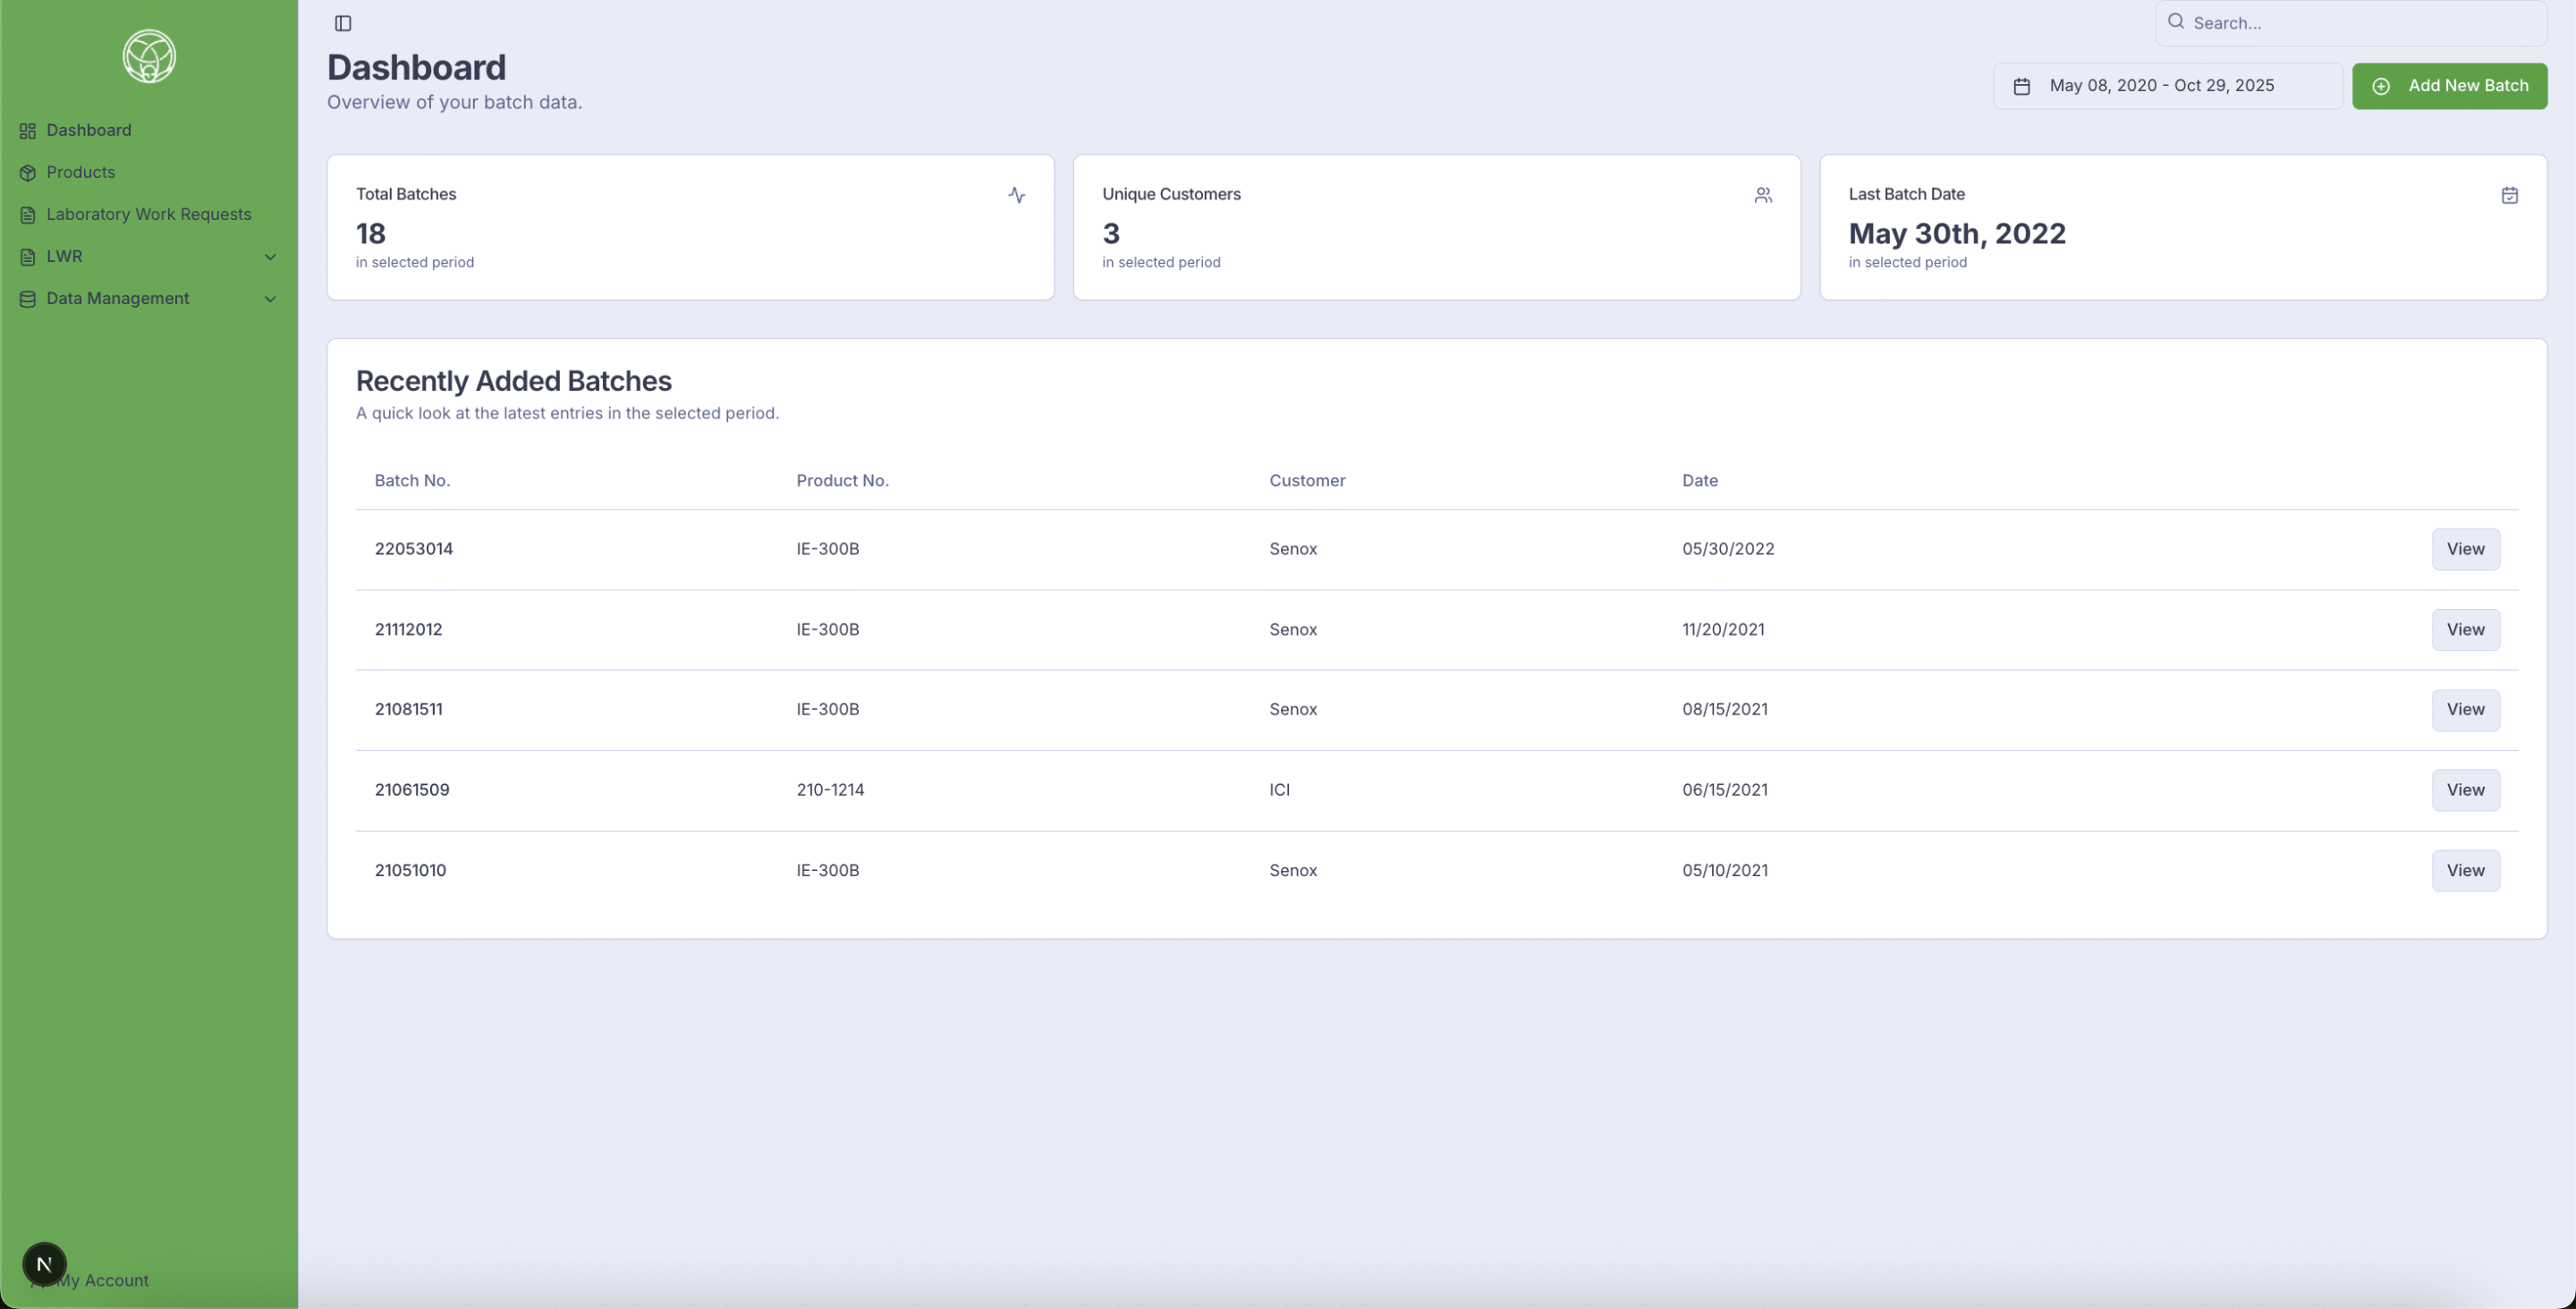Click View on batch 21051010
This screenshot has height=1309, width=2576.
point(2465,870)
